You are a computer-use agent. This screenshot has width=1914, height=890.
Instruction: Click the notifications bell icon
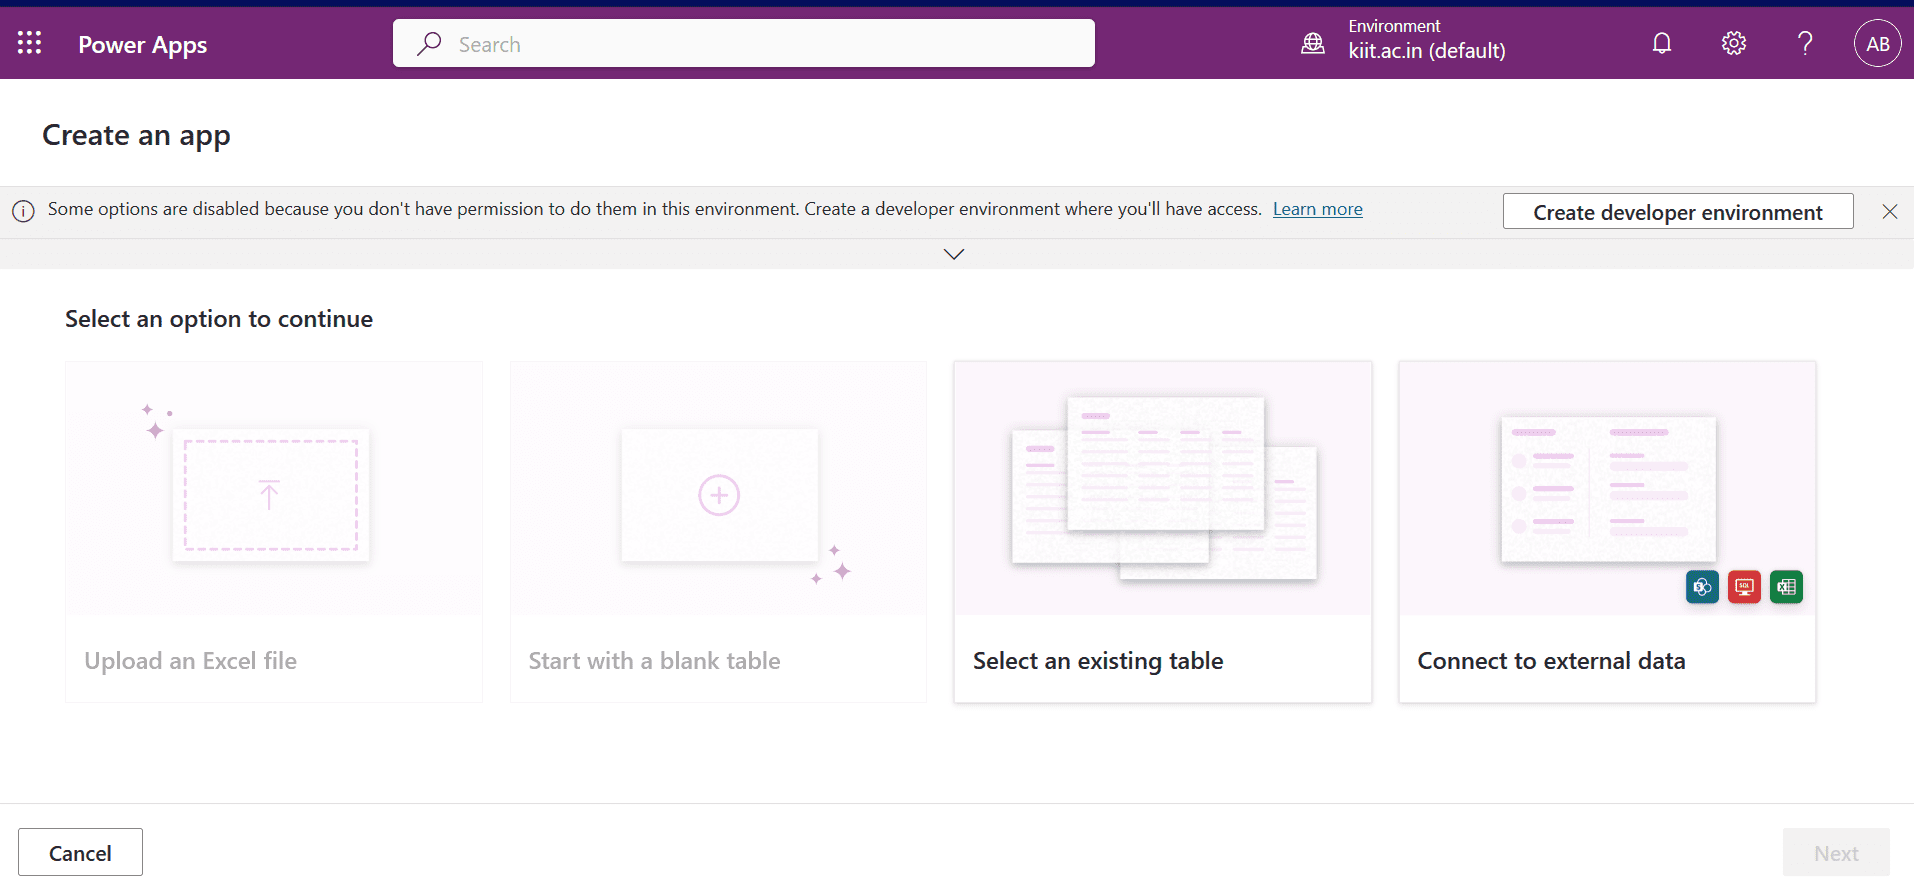coord(1661,43)
